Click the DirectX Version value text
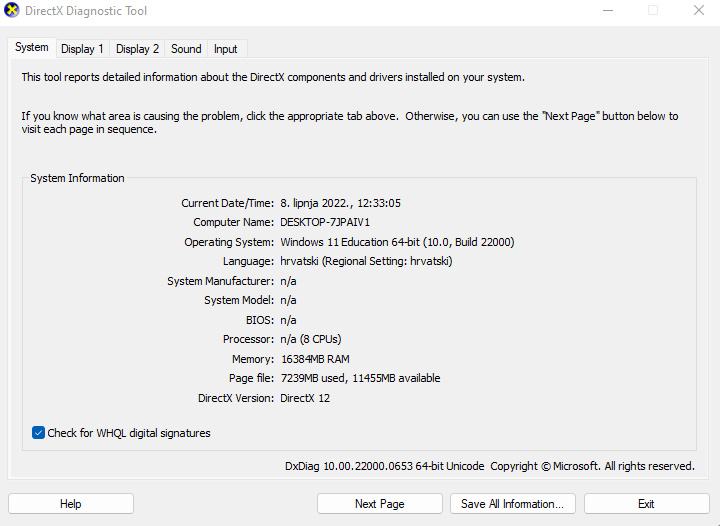 (305, 398)
